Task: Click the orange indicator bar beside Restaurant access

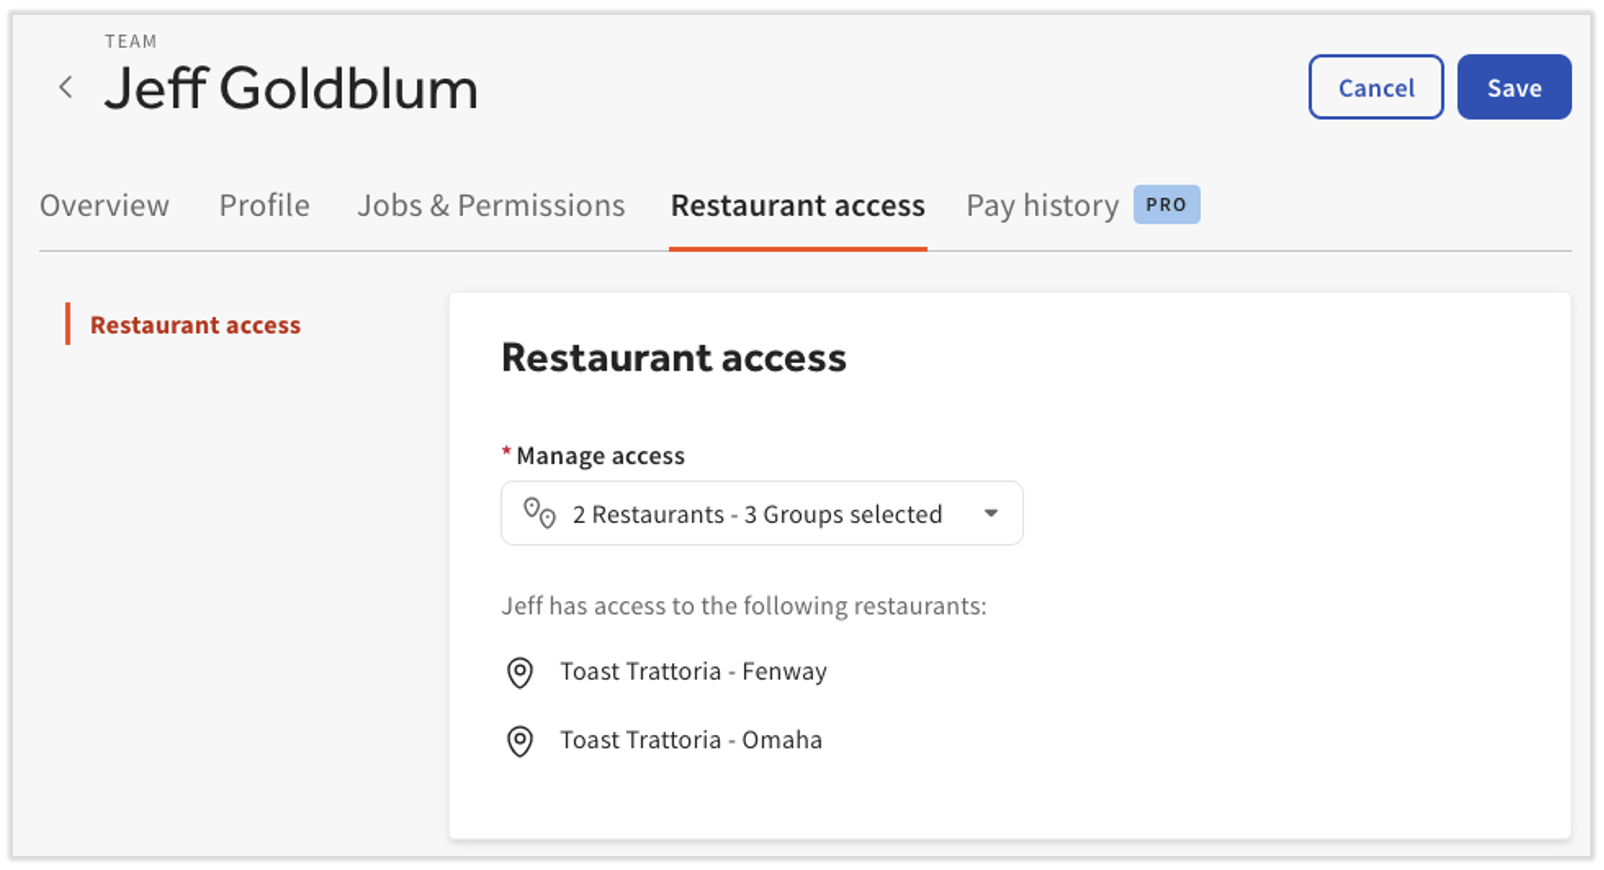Action: click(x=67, y=324)
